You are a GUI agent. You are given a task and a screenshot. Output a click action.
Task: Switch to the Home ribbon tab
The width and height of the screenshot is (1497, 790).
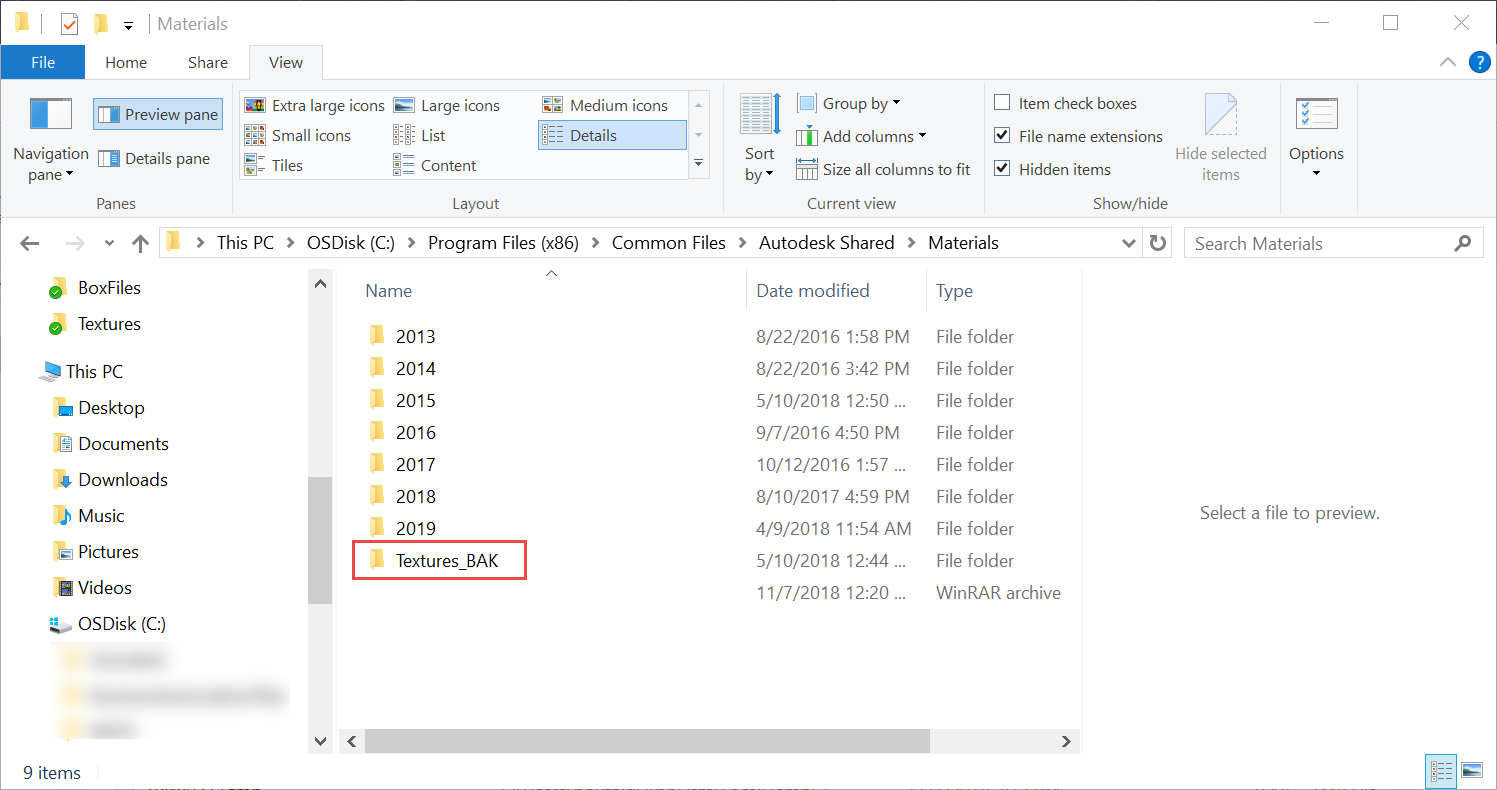click(x=126, y=62)
